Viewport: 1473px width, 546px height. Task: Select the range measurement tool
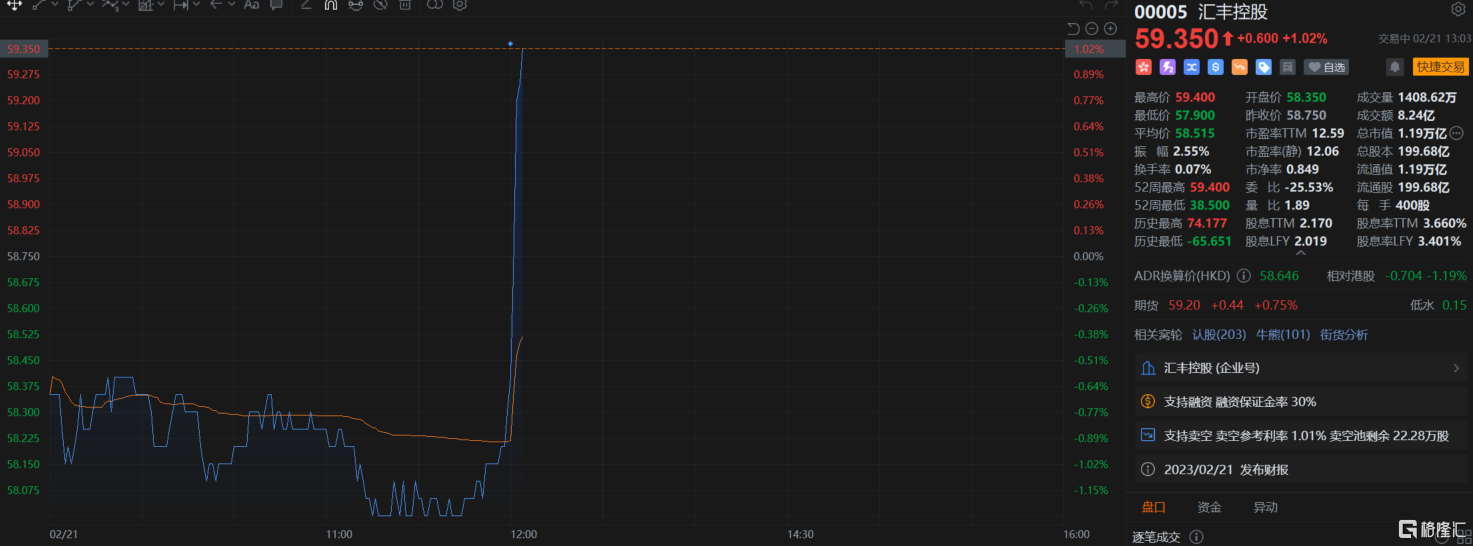point(181,5)
